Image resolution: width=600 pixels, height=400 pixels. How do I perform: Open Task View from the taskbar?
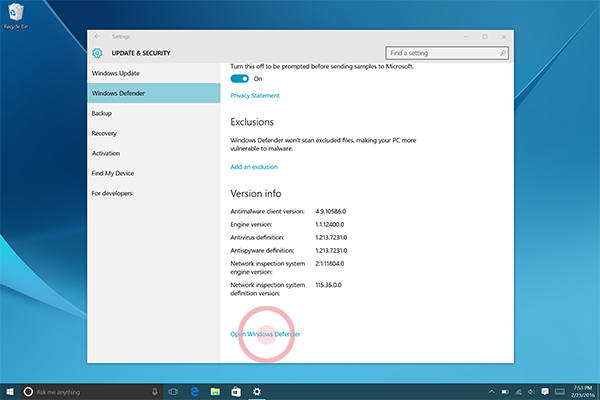(173, 392)
